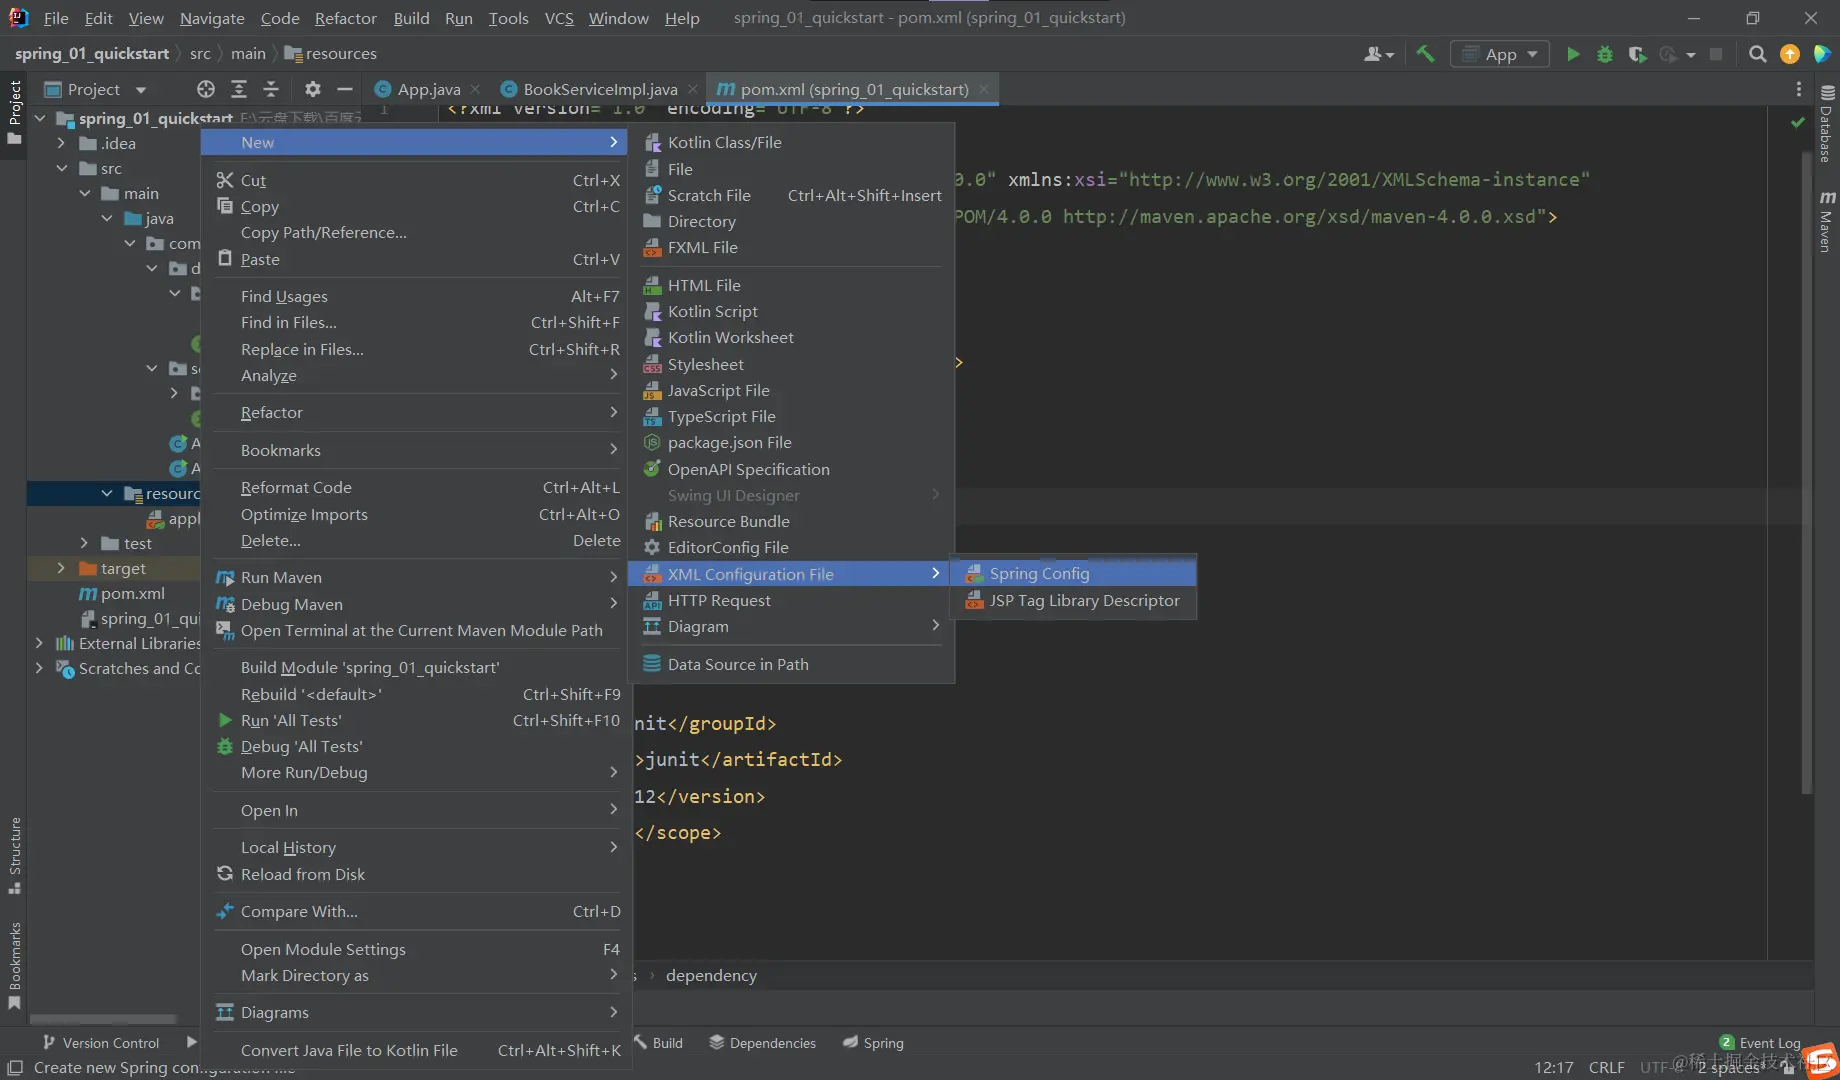Collapse the src folder
The width and height of the screenshot is (1840, 1080).
click(62, 168)
